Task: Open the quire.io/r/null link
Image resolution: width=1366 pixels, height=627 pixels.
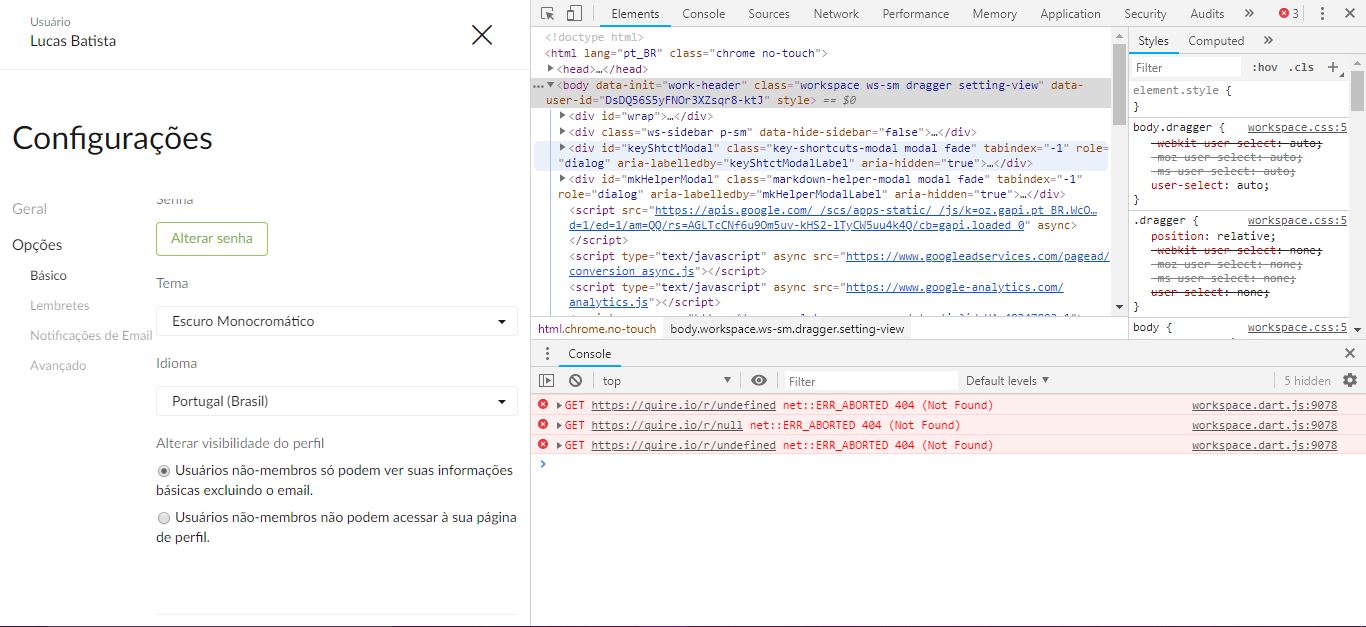Action: (667, 425)
